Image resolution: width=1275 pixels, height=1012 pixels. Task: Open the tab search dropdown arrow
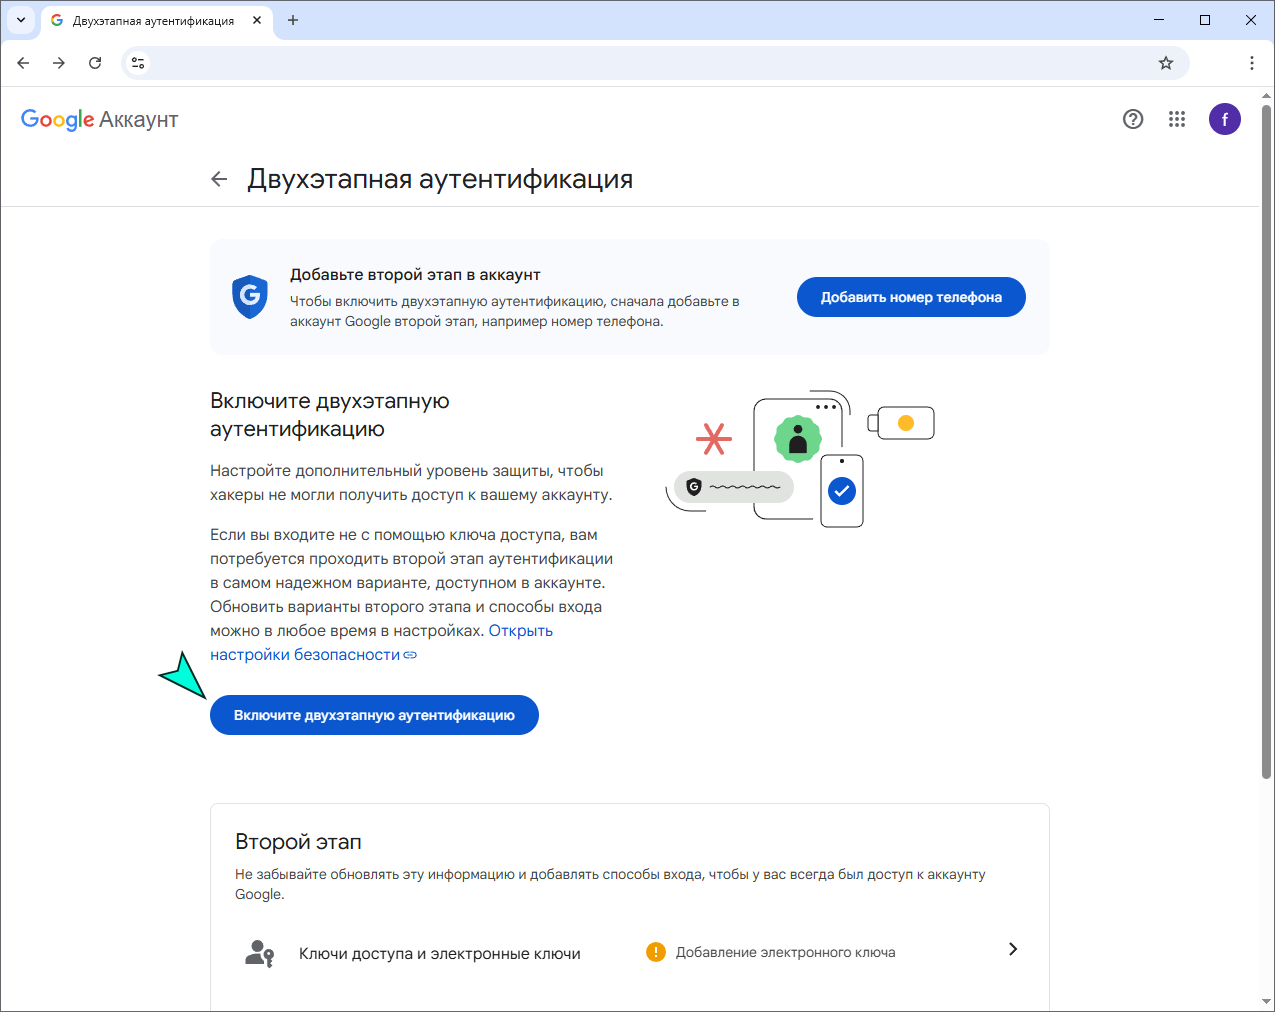pos(21,19)
